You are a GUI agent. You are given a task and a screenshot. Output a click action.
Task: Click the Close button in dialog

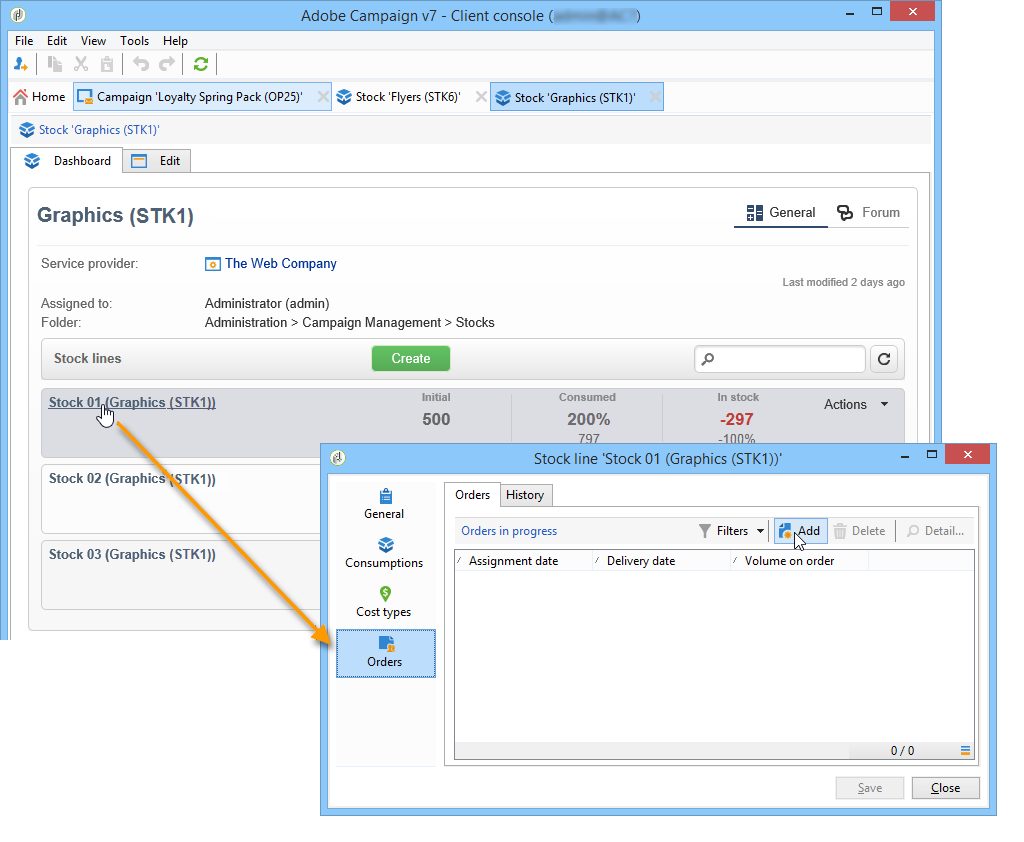point(946,788)
